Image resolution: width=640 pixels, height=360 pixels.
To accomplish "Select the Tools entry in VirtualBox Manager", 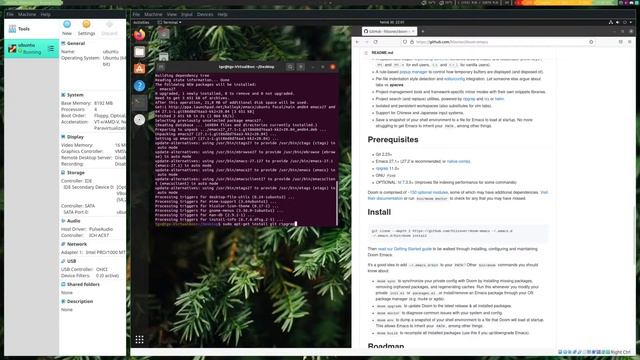I will (x=31, y=29).
